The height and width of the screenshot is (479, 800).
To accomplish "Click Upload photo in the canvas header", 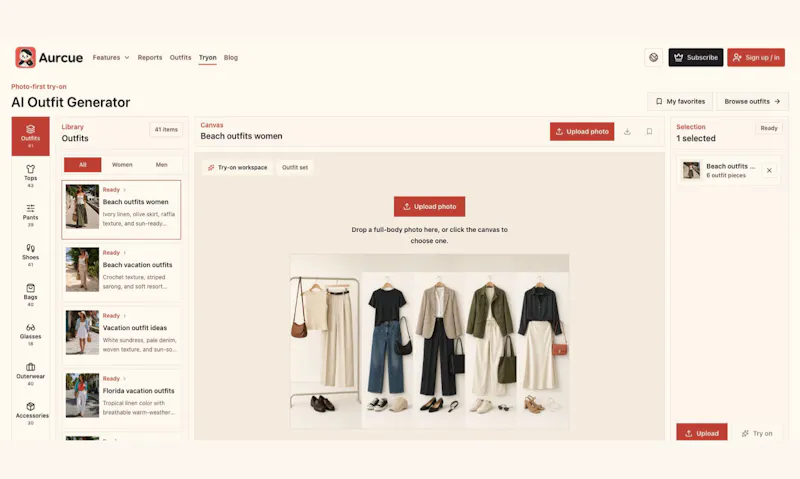I will 582,132.
